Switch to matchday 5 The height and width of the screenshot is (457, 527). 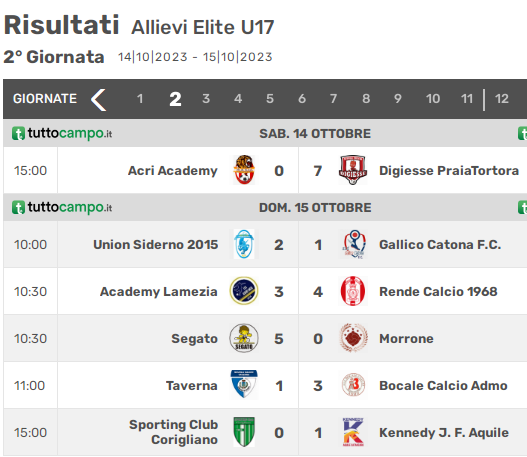[270, 99]
